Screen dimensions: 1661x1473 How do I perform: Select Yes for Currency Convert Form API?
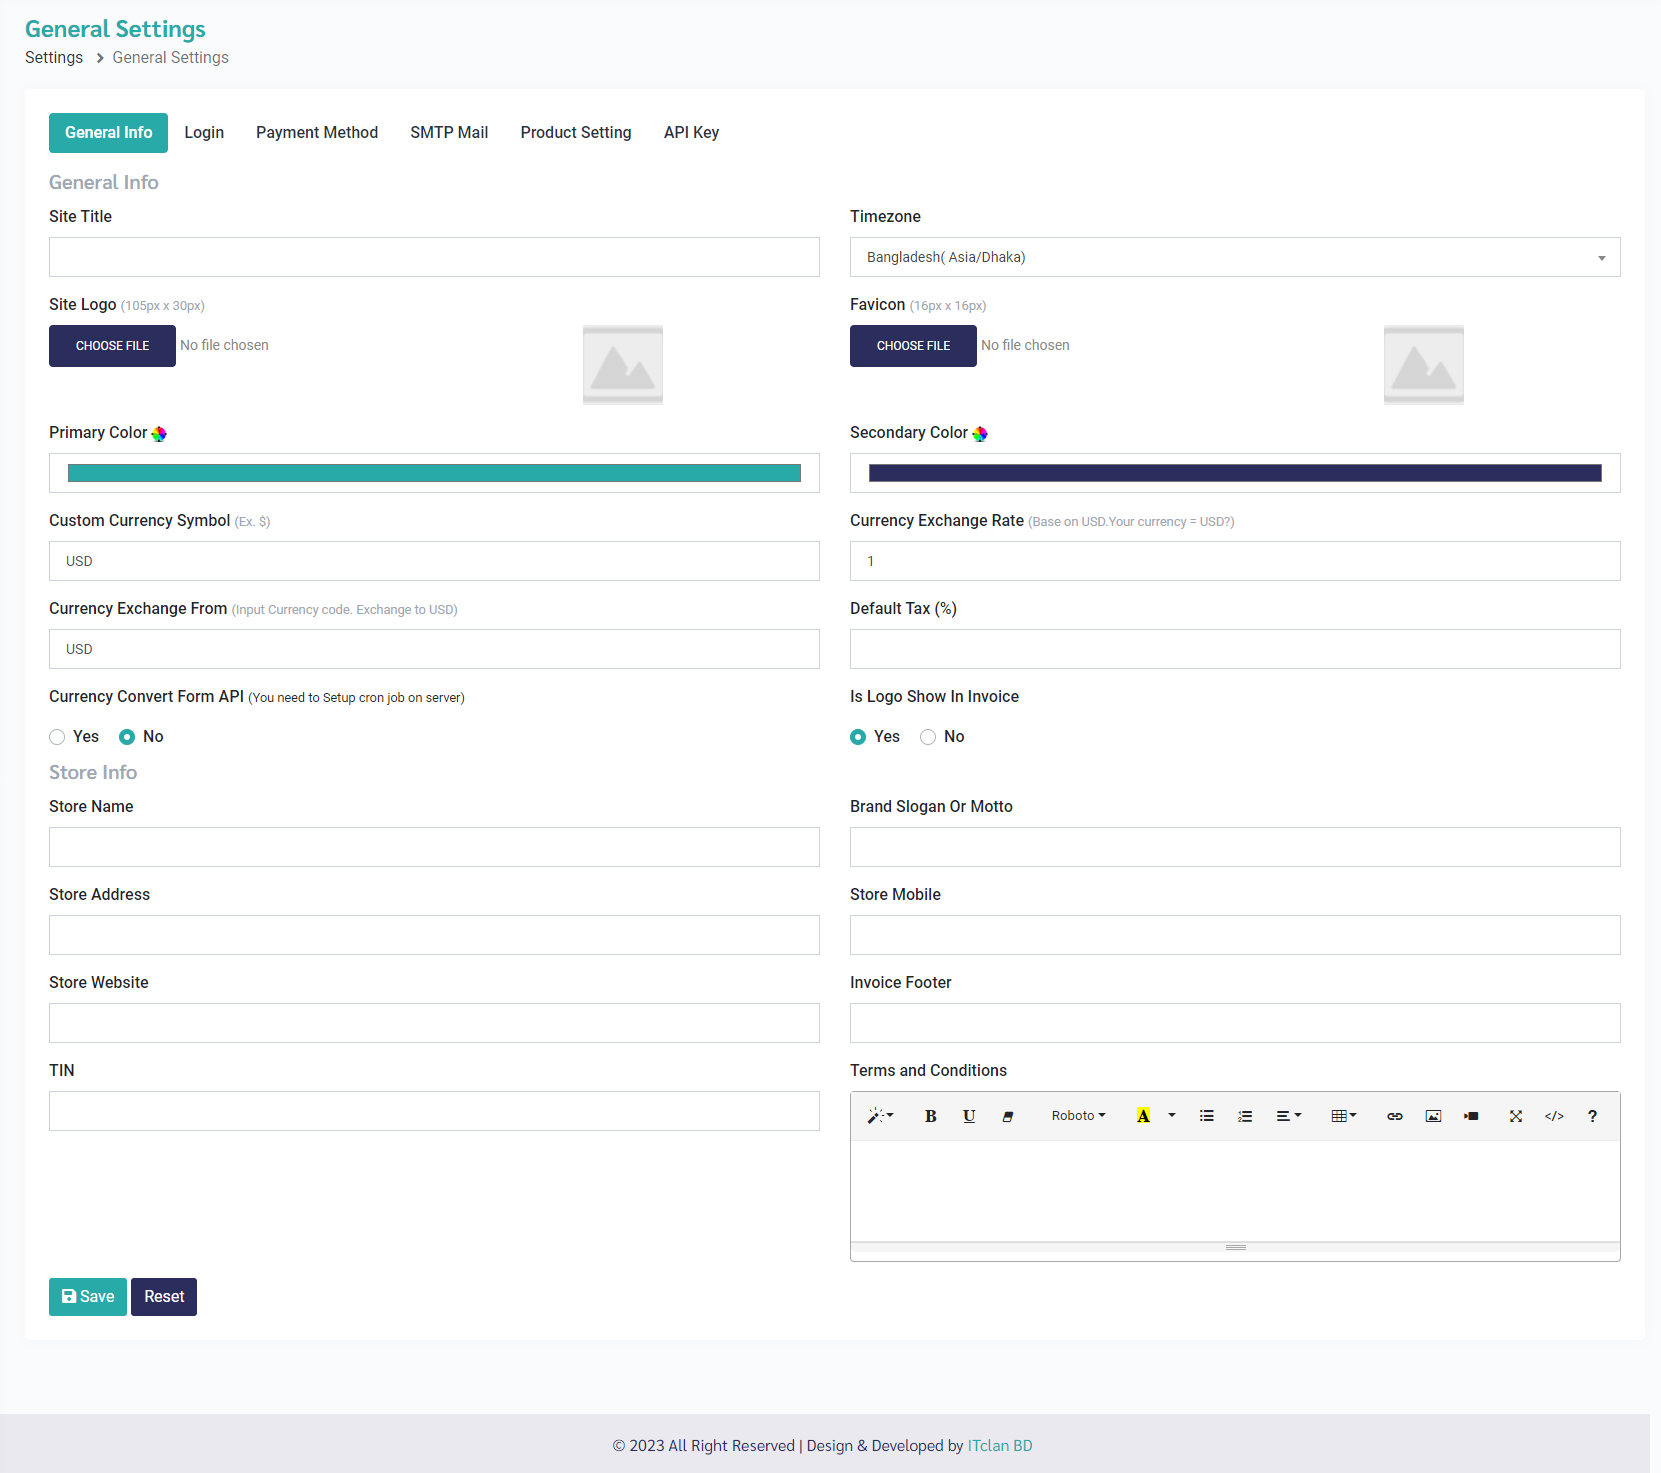coord(57,737)
